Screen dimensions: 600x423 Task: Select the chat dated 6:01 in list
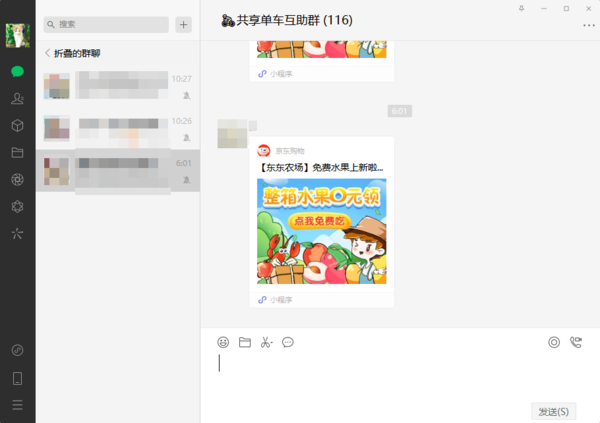click(x=118, y=170)
